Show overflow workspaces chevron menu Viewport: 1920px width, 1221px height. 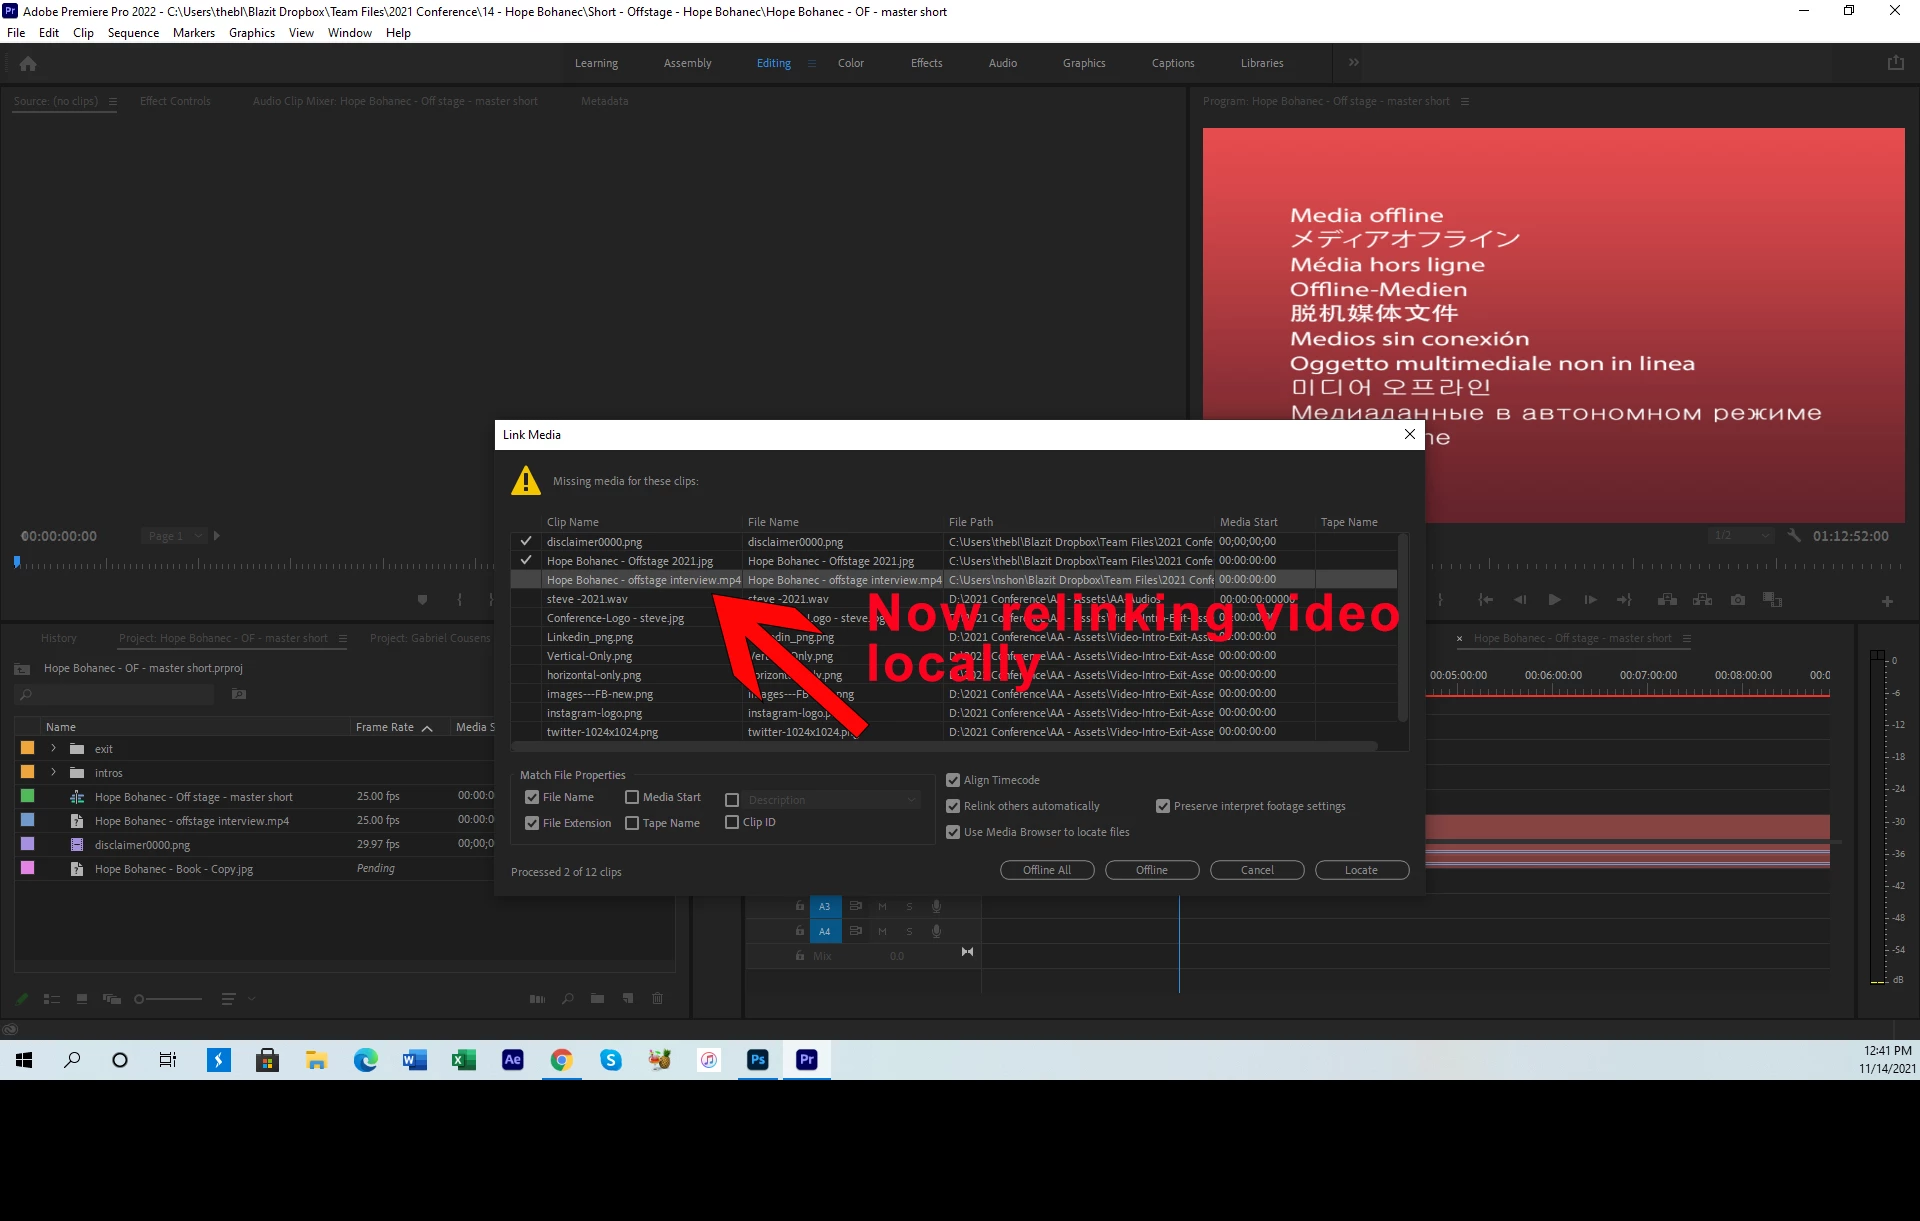(x=1353, y=63)
